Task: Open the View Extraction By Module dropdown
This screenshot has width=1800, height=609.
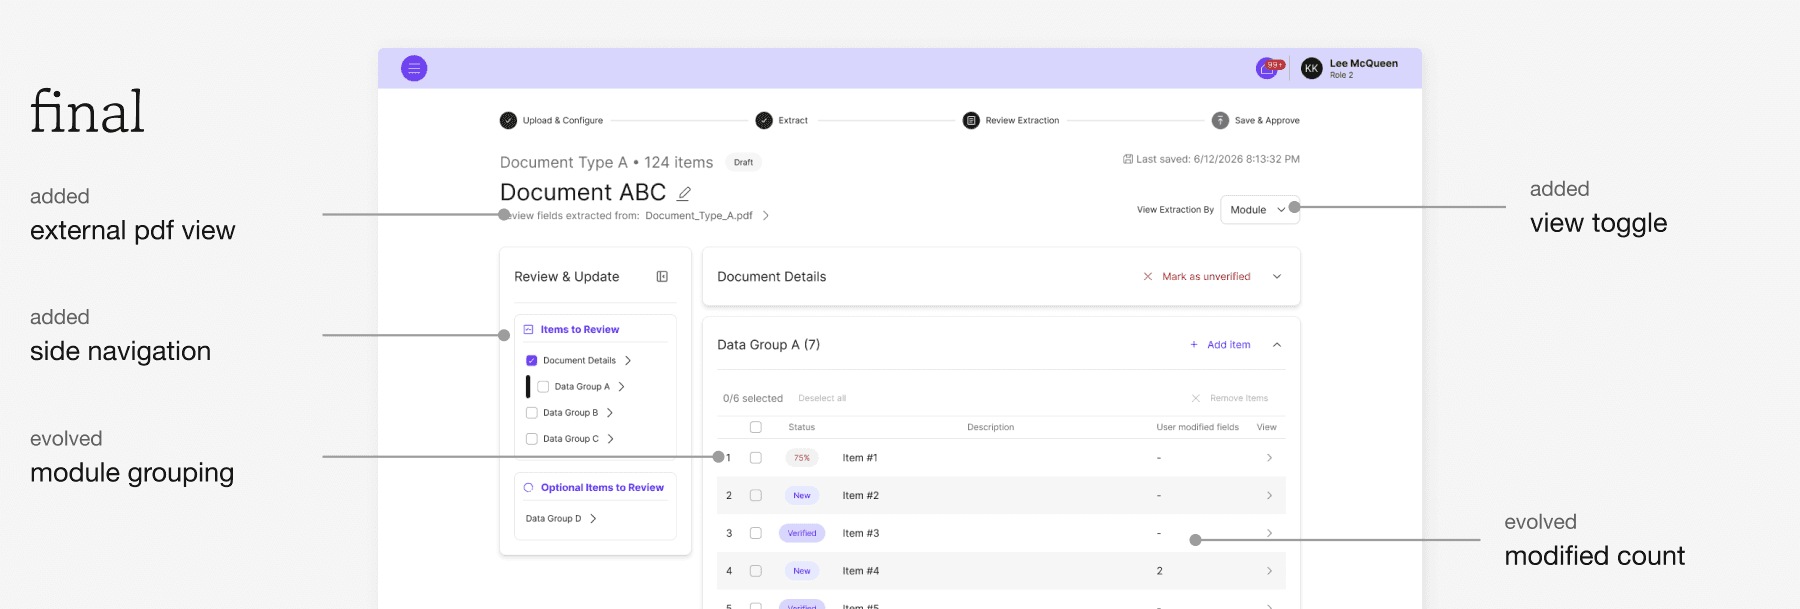Action: [1260, 210]
